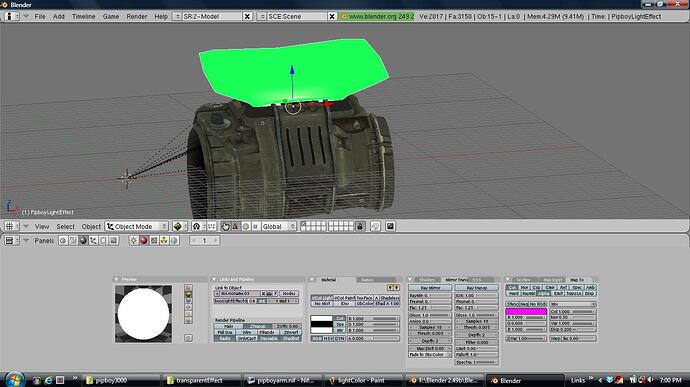Click the Nodes button in Links panel
Screen dimensions: 690x387
pos(289,294)
